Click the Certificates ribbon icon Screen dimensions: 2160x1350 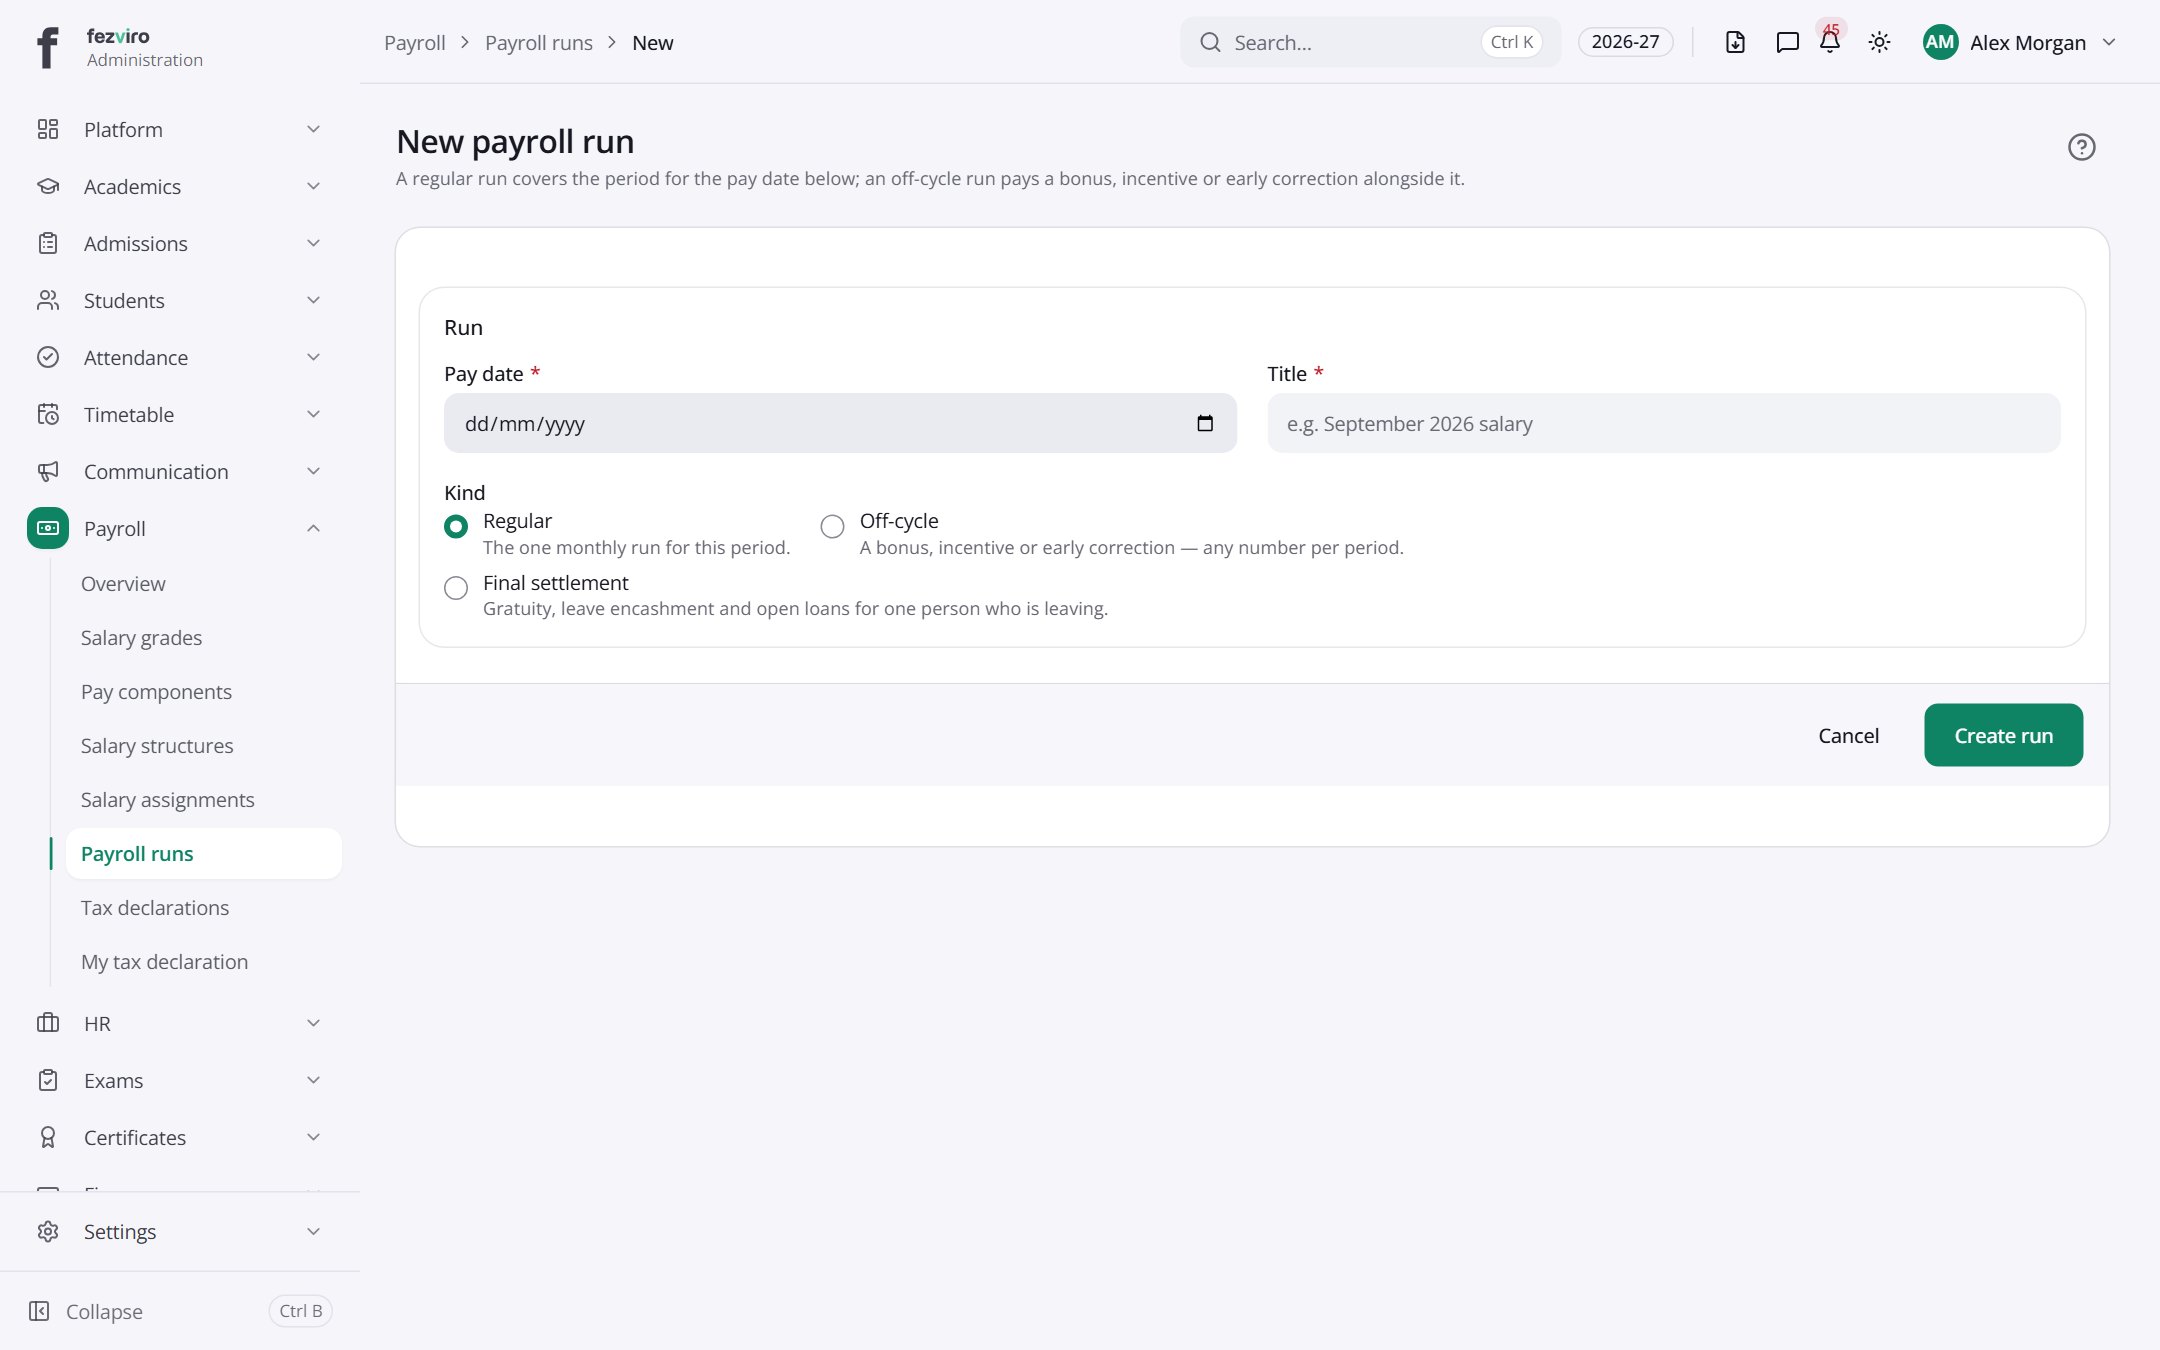(48, 1137)
